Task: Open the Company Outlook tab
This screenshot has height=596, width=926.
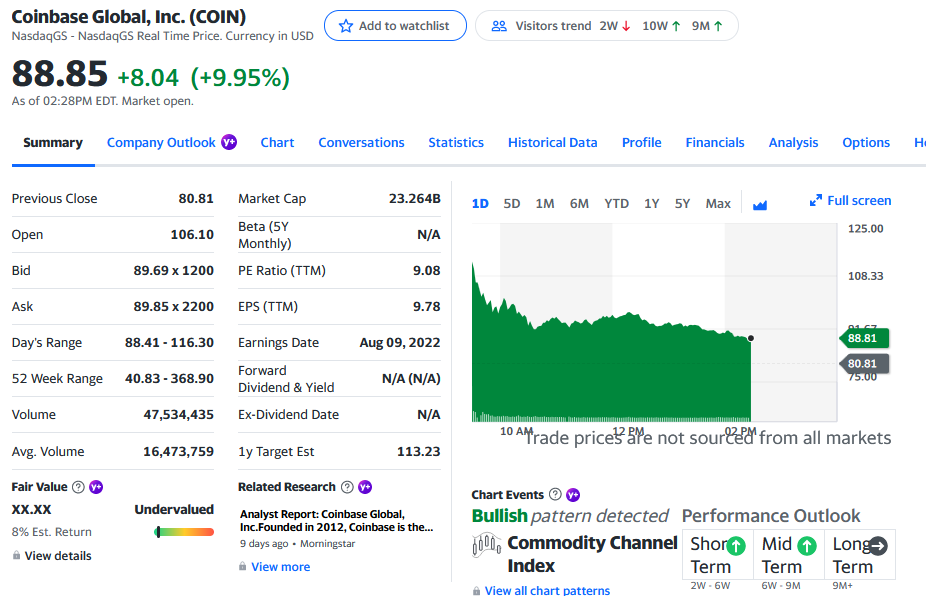Action: tap(161, 142)
